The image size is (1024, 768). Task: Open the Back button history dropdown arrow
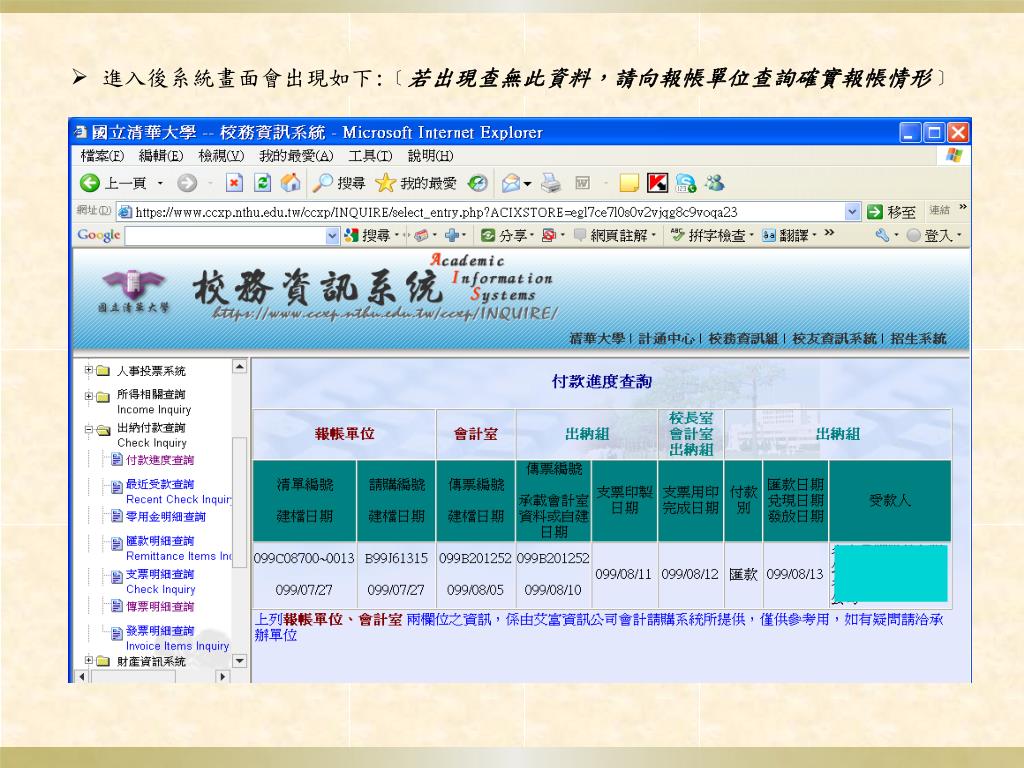(160, 184)
